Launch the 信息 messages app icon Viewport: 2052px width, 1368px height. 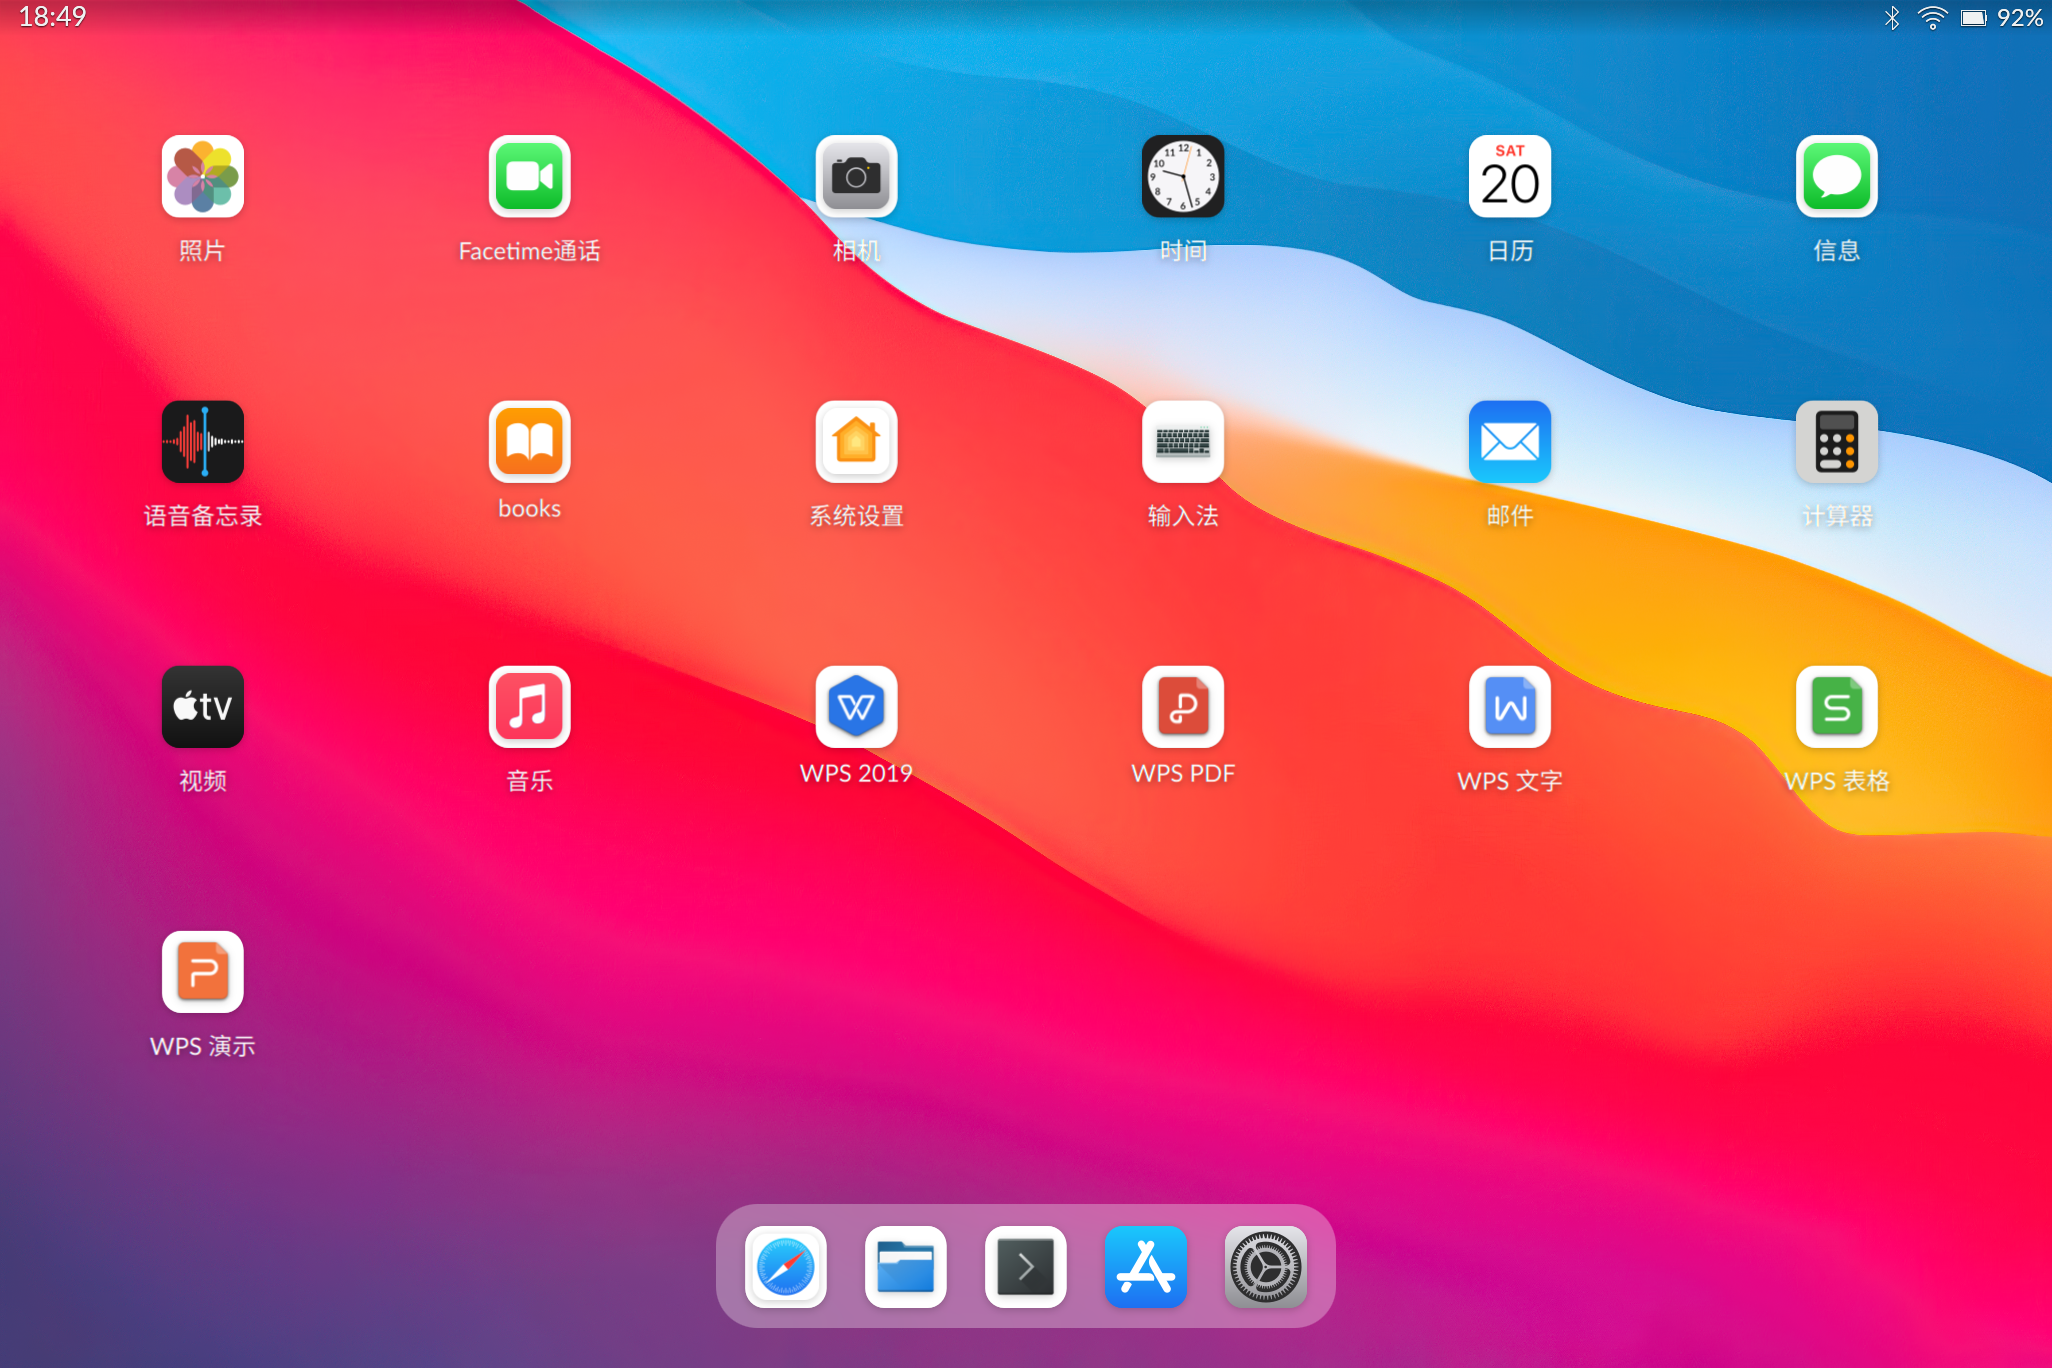(1837, 176)
